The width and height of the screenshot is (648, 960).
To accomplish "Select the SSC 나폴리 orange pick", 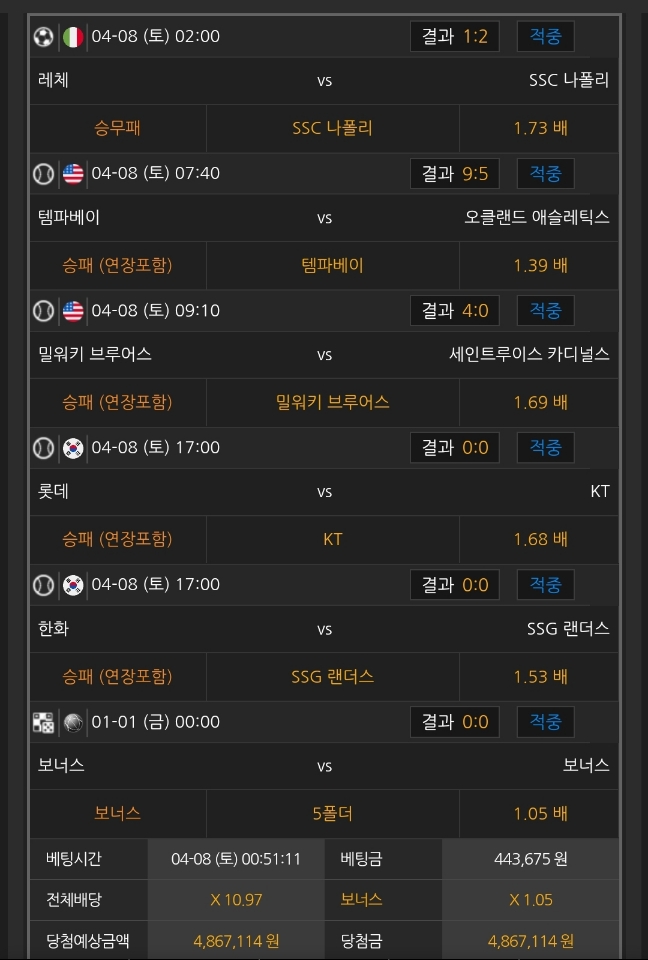I will 332,128.
